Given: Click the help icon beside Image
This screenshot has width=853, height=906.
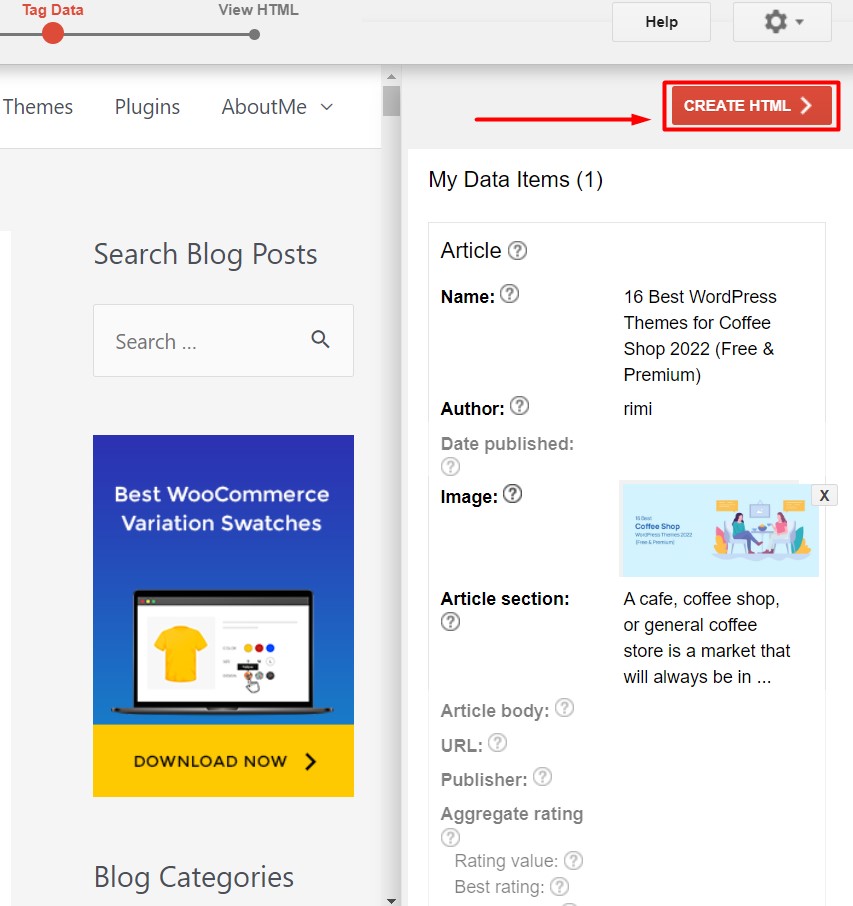Looking at the screenshot, I should coord(512,494).
